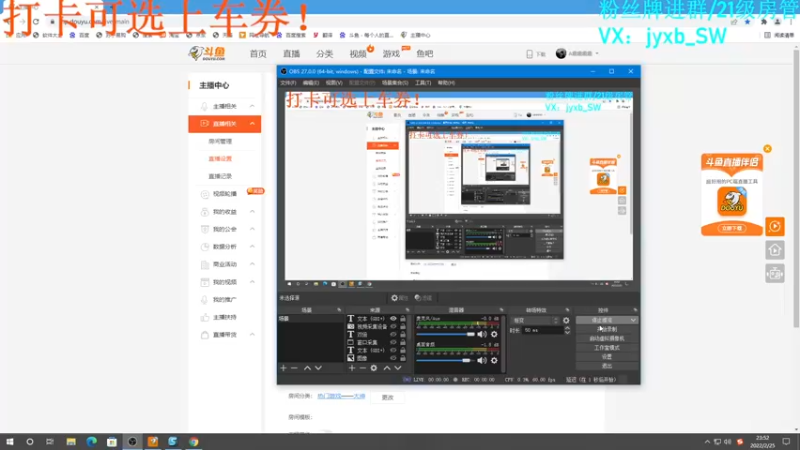Open the 文件(F) menu in OBS
The height and width of the screenshot is (450, 800).
point(288,83)
